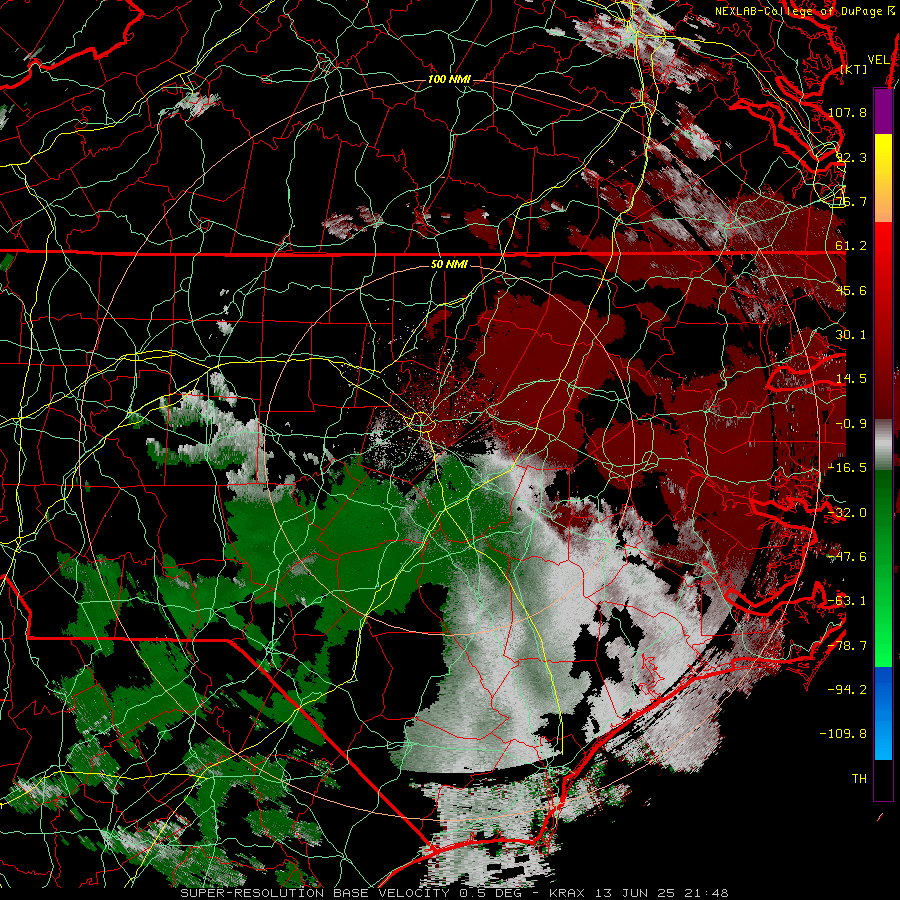The height and width of the screenshot is (900, 900).
Task: Click the TH legend label
Action: coord(859,779)
